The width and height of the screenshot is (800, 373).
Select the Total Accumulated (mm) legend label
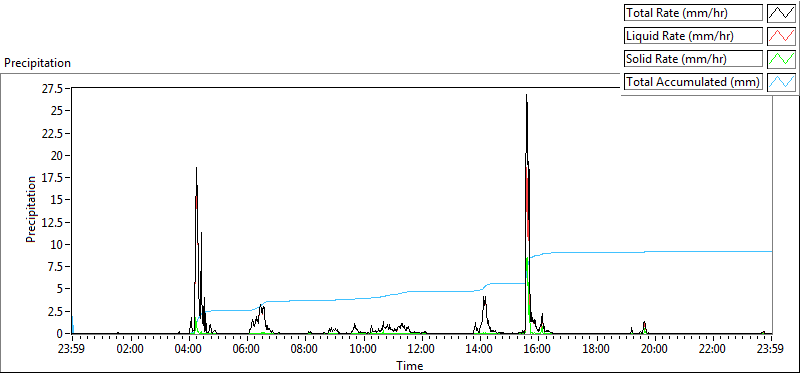tap(693, 82)
